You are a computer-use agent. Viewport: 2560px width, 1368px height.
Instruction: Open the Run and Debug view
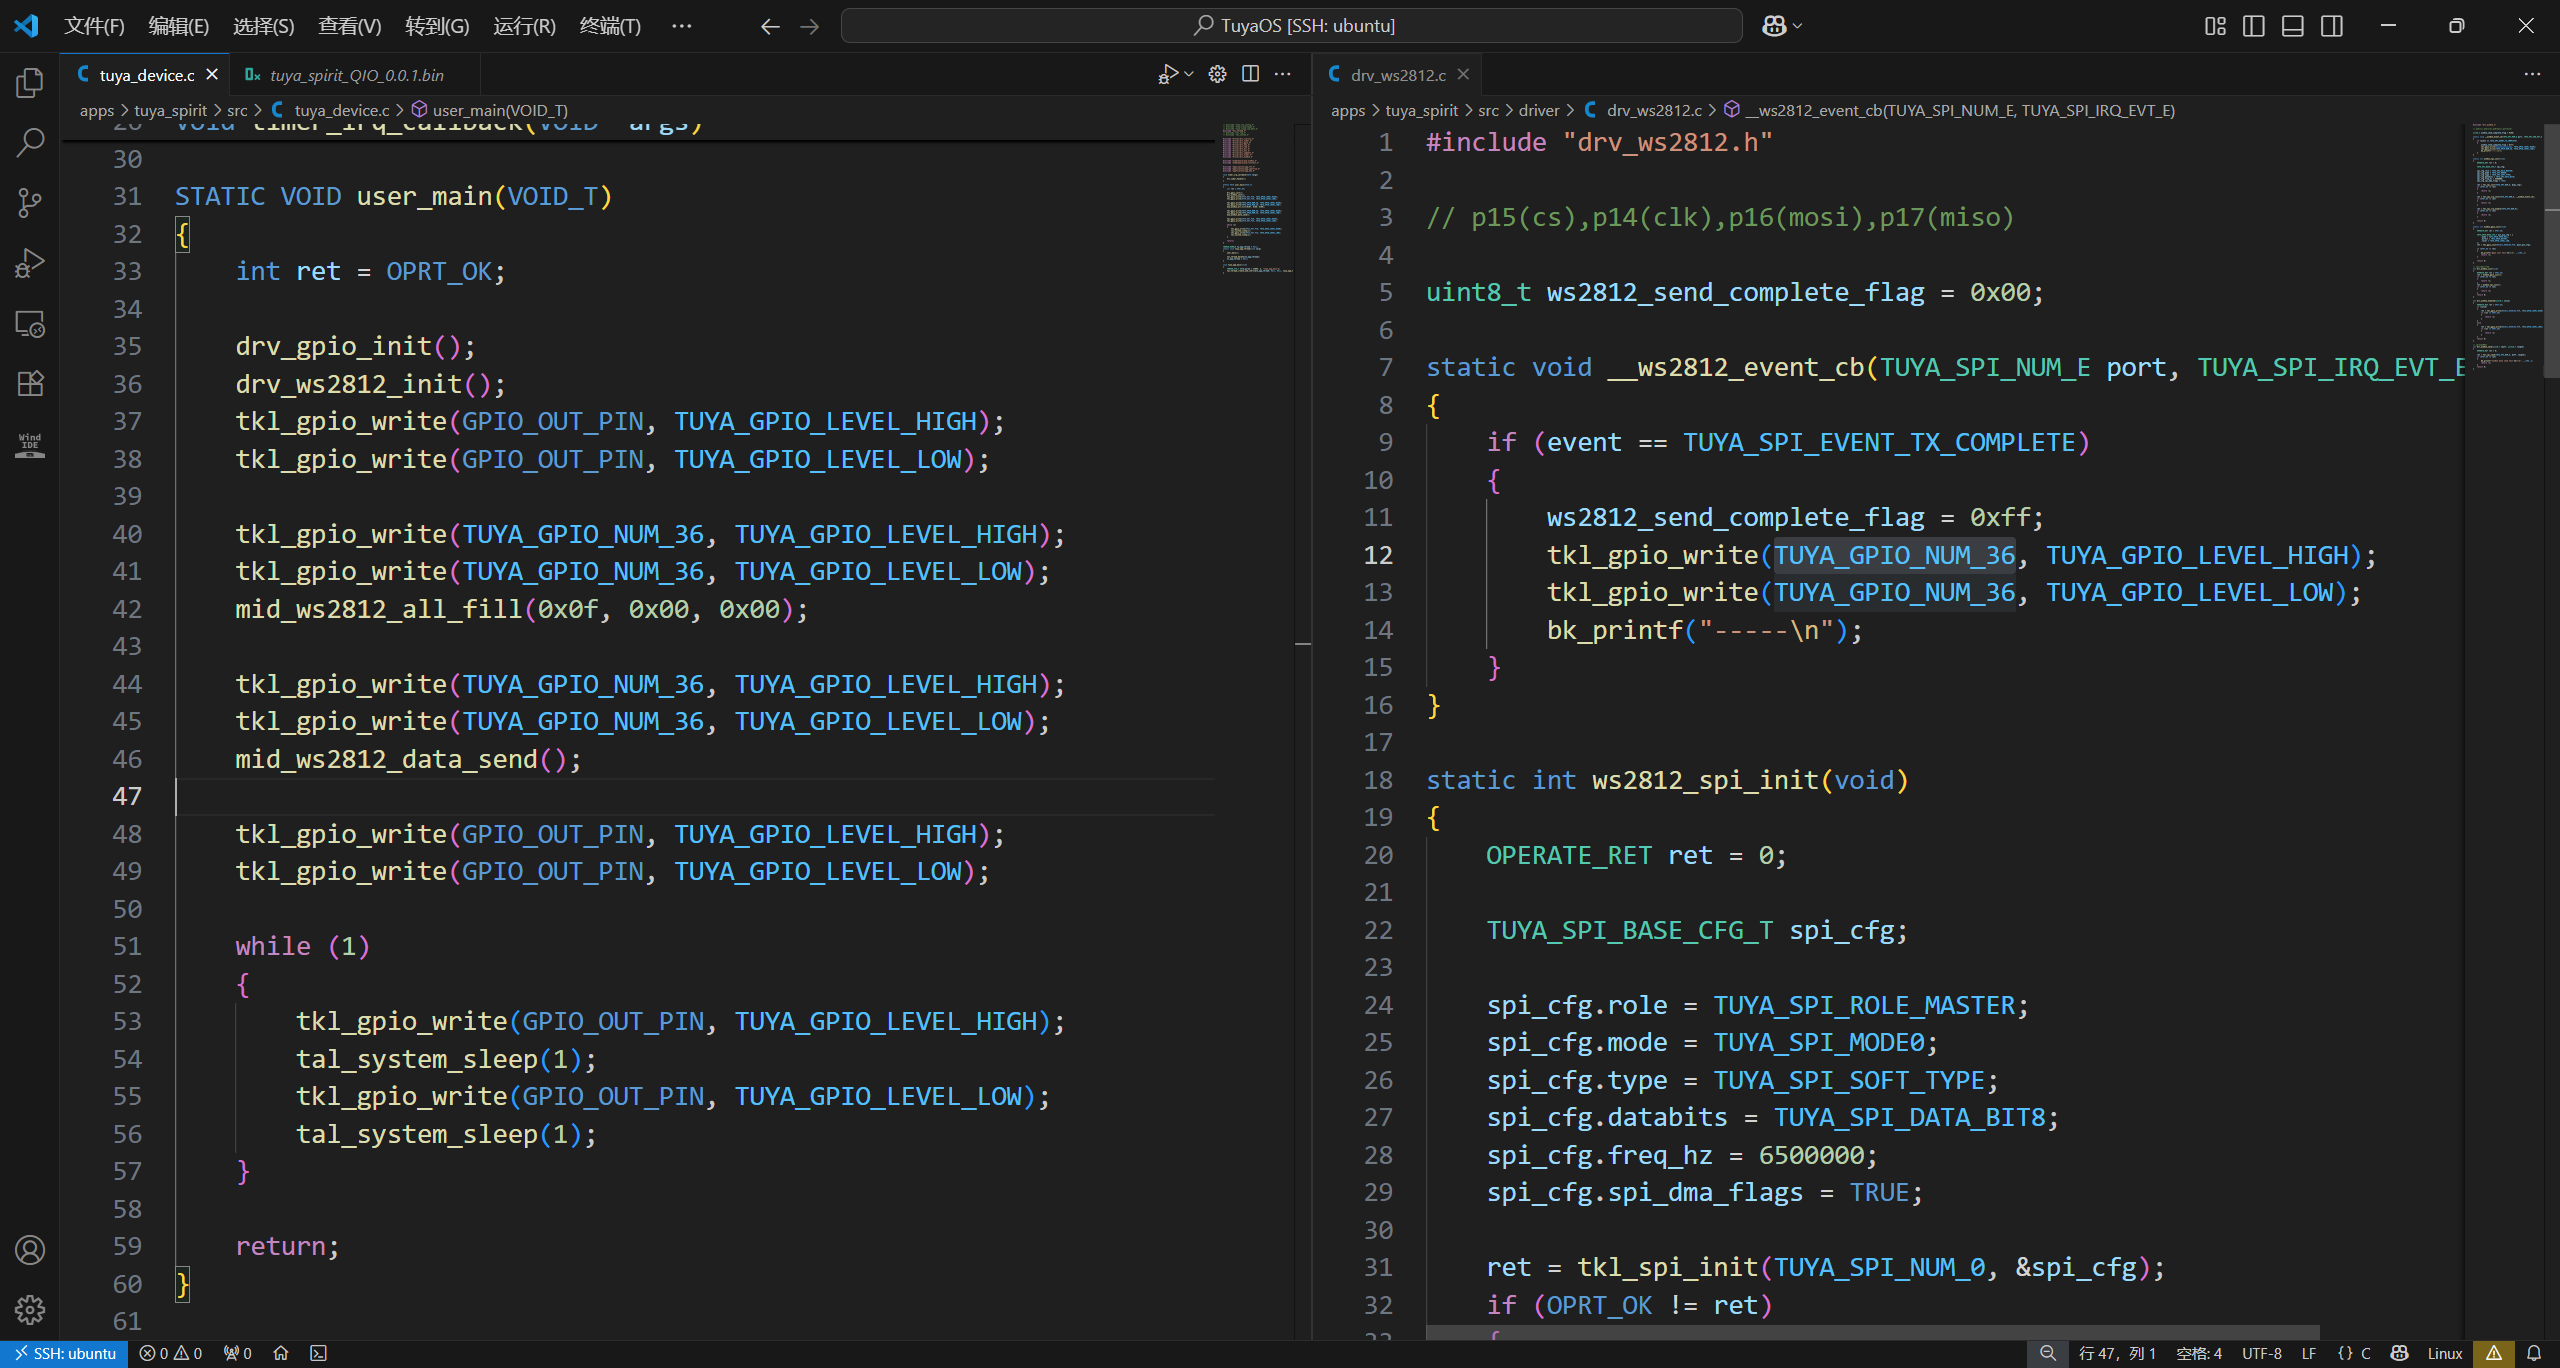pos(30,263)
